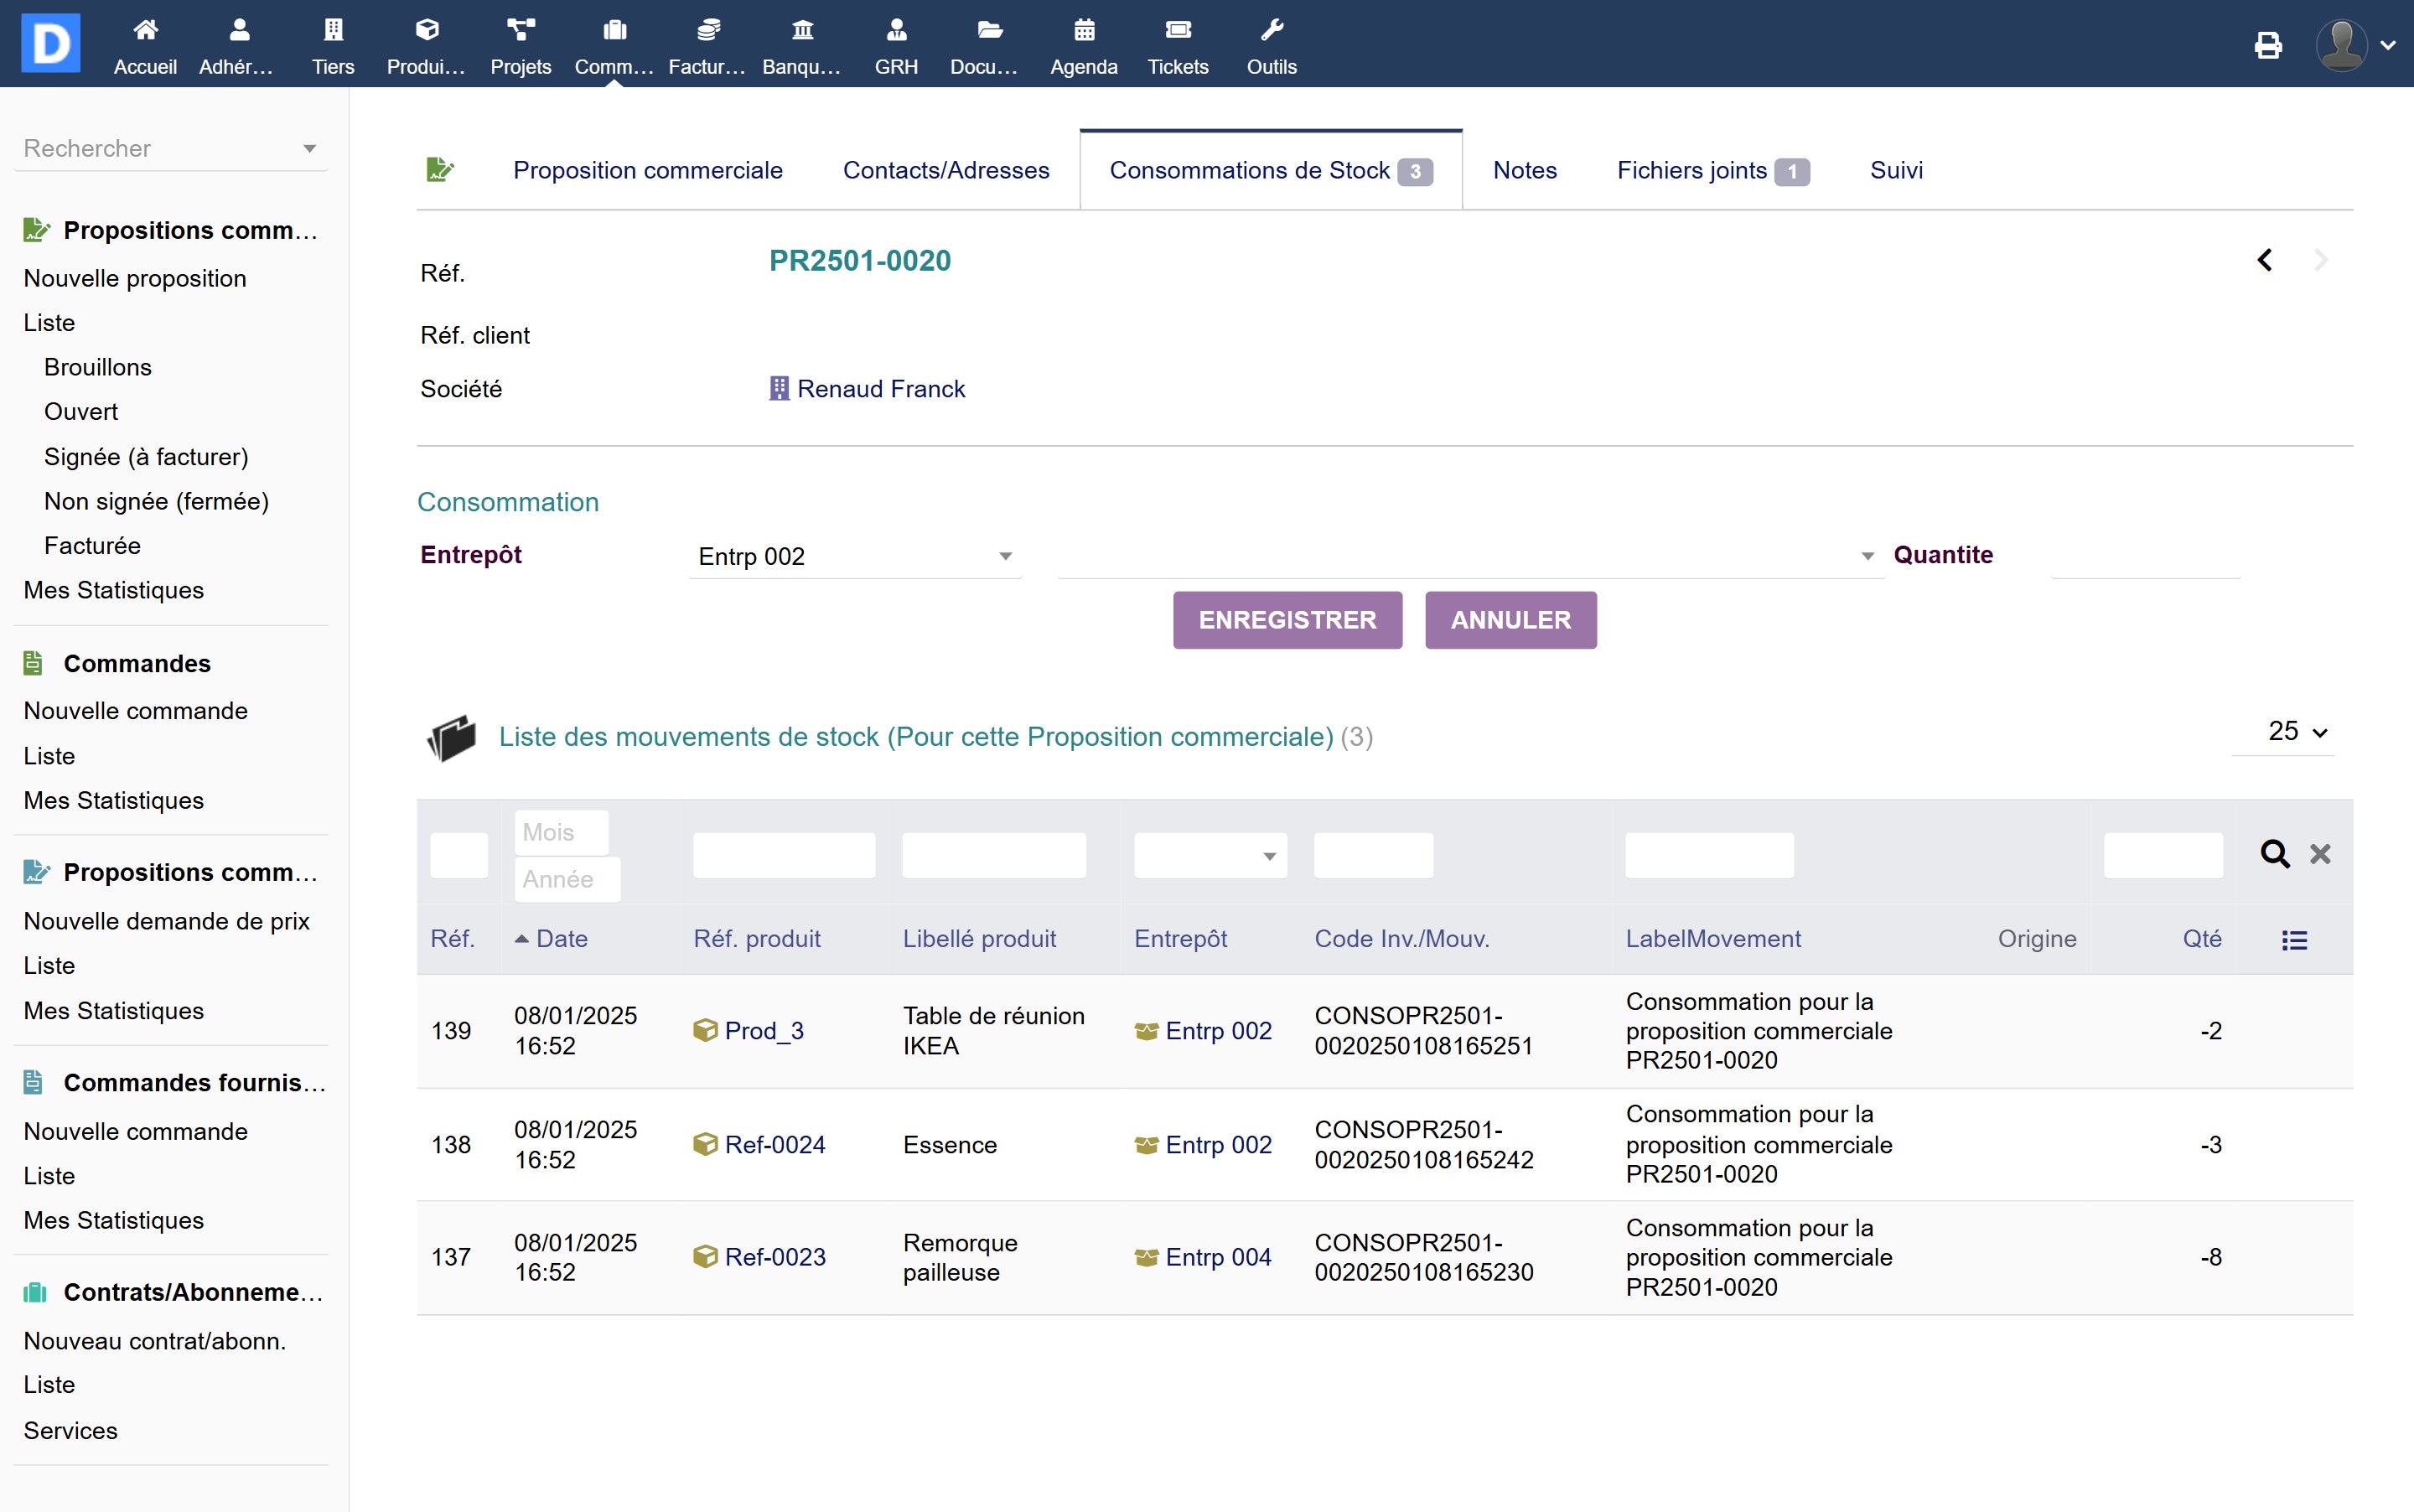Open the Banques module icon
Screen dimensions: 2414x1512
click(802, 31)
